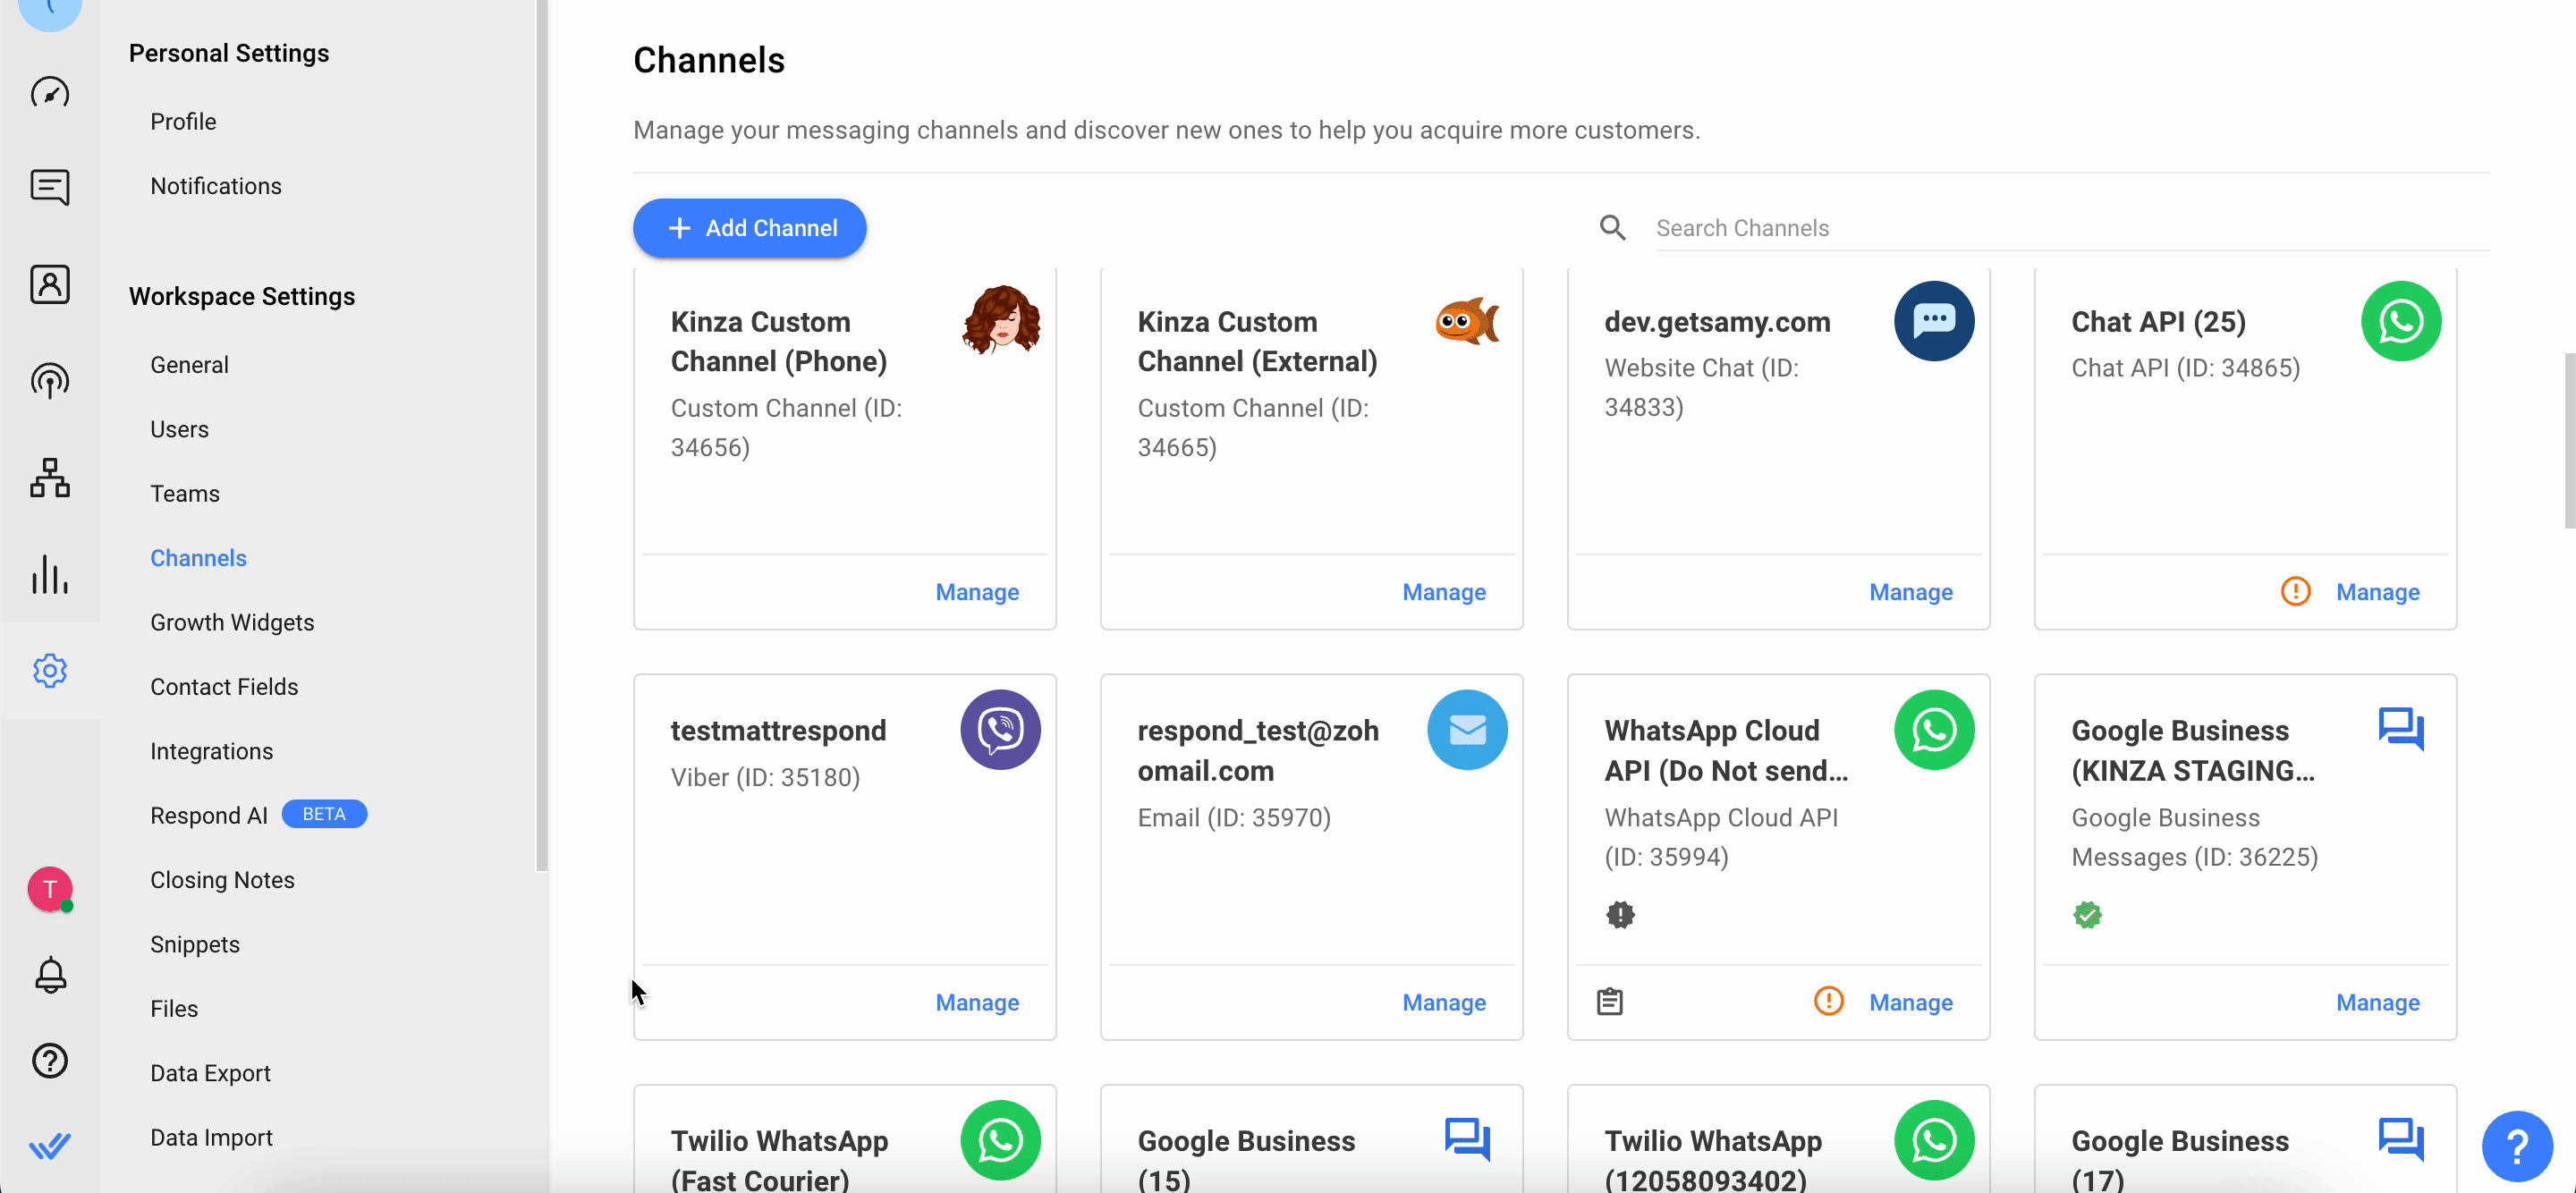This screenshot has width=2576, height=1193.
Task: Click the warning icon on Chat API card
Action: tap(2295, 591)
